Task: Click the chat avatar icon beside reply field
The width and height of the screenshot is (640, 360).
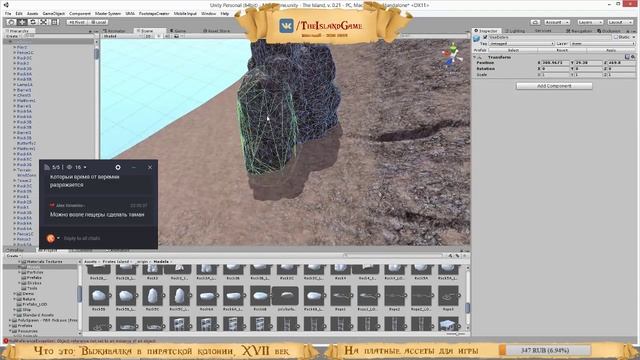Action: point(51,238)
